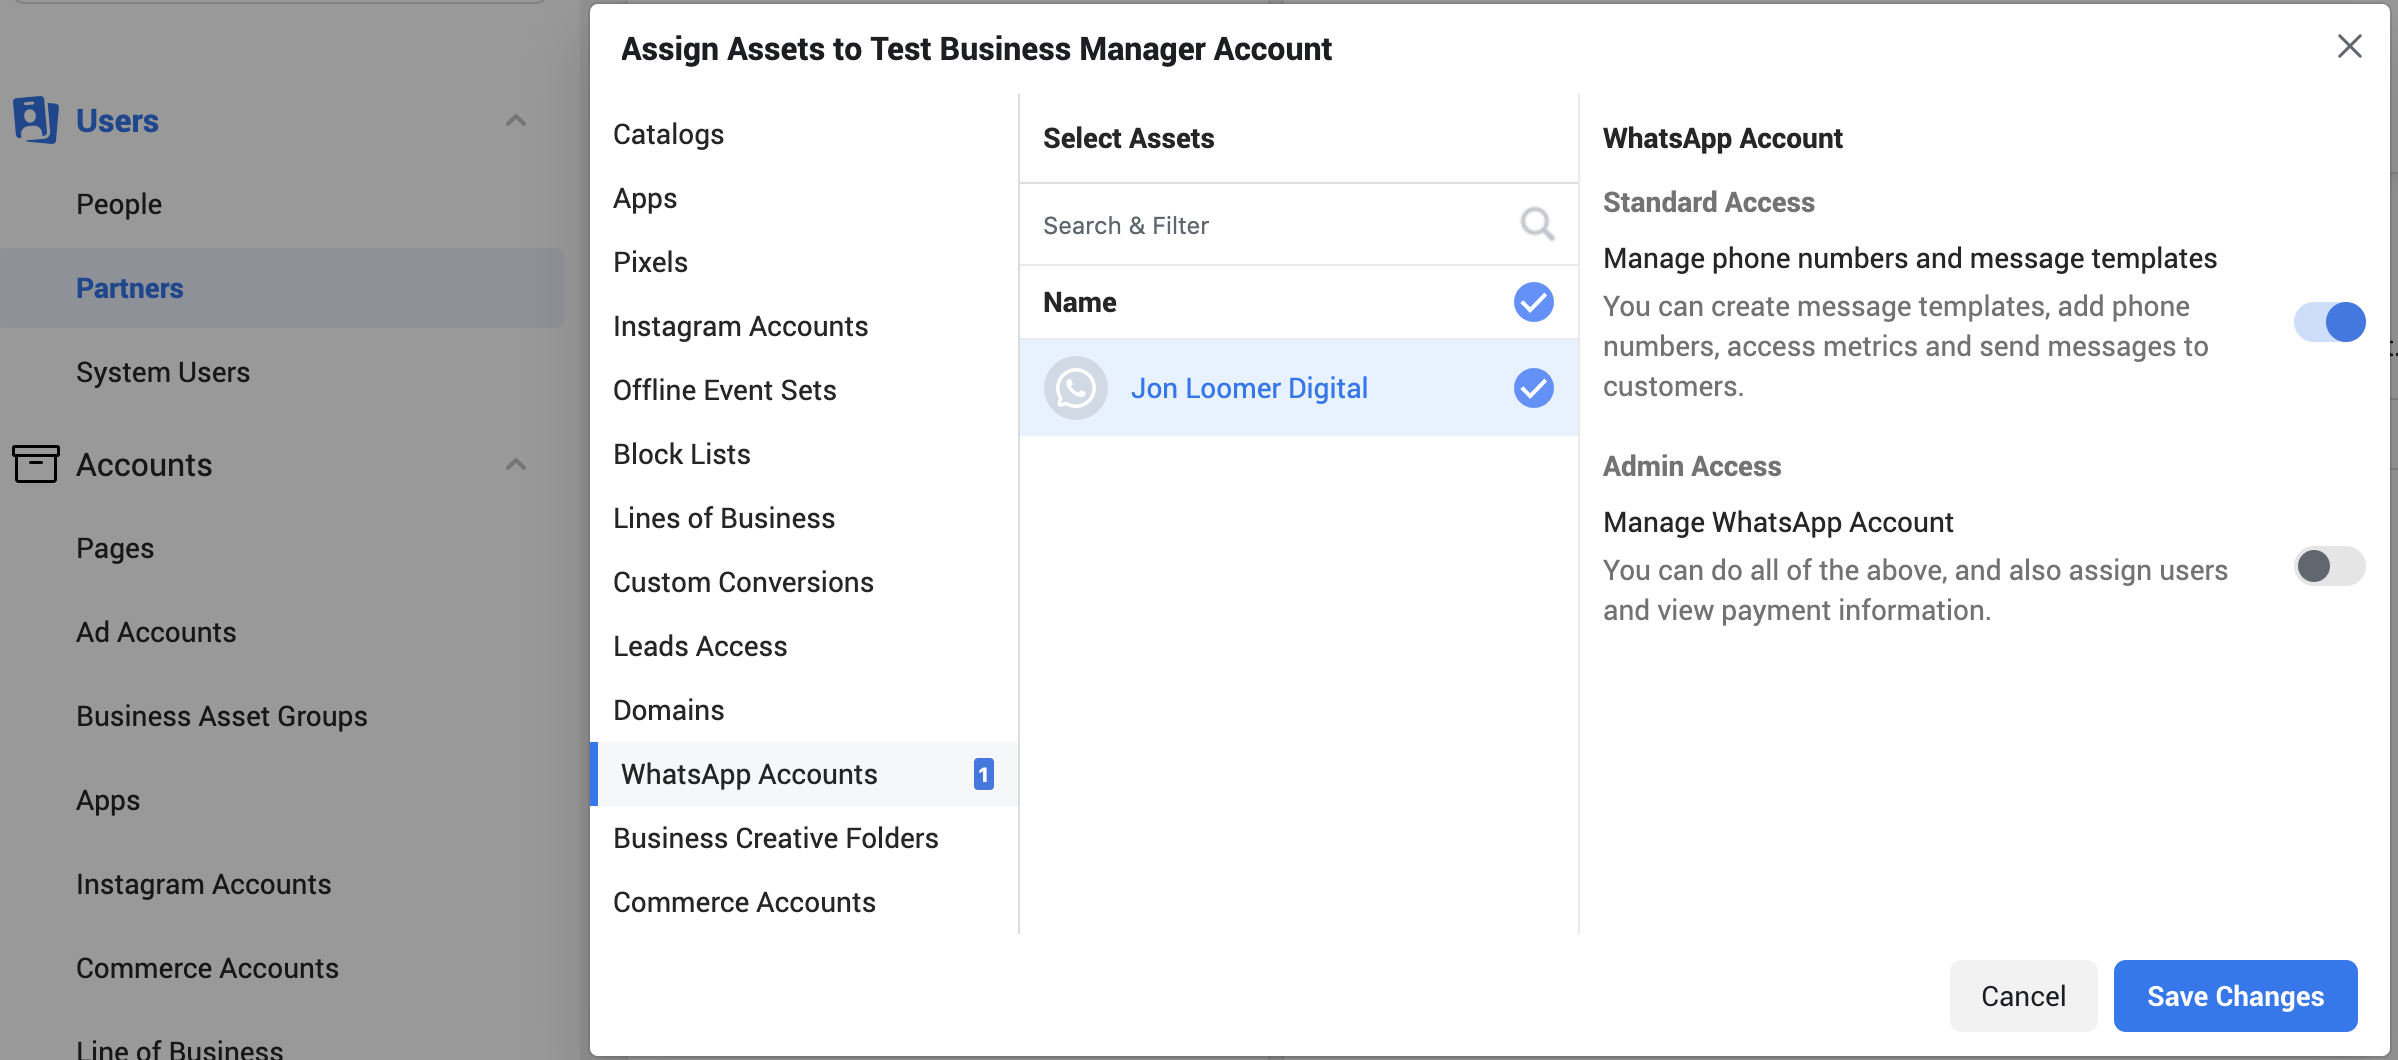Open the Jon Loomer Digital asset link
This screenshot has height=1060, width=2398.
(x=1249, y=388)
